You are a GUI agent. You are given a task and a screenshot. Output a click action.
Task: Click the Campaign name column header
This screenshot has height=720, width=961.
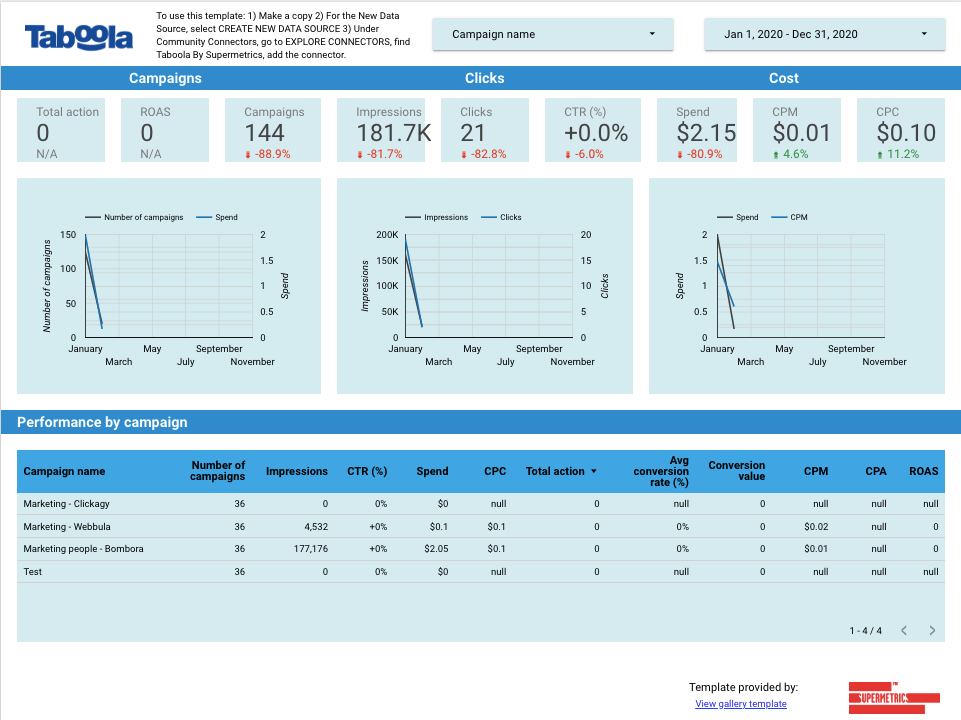(x=64, y=471)
